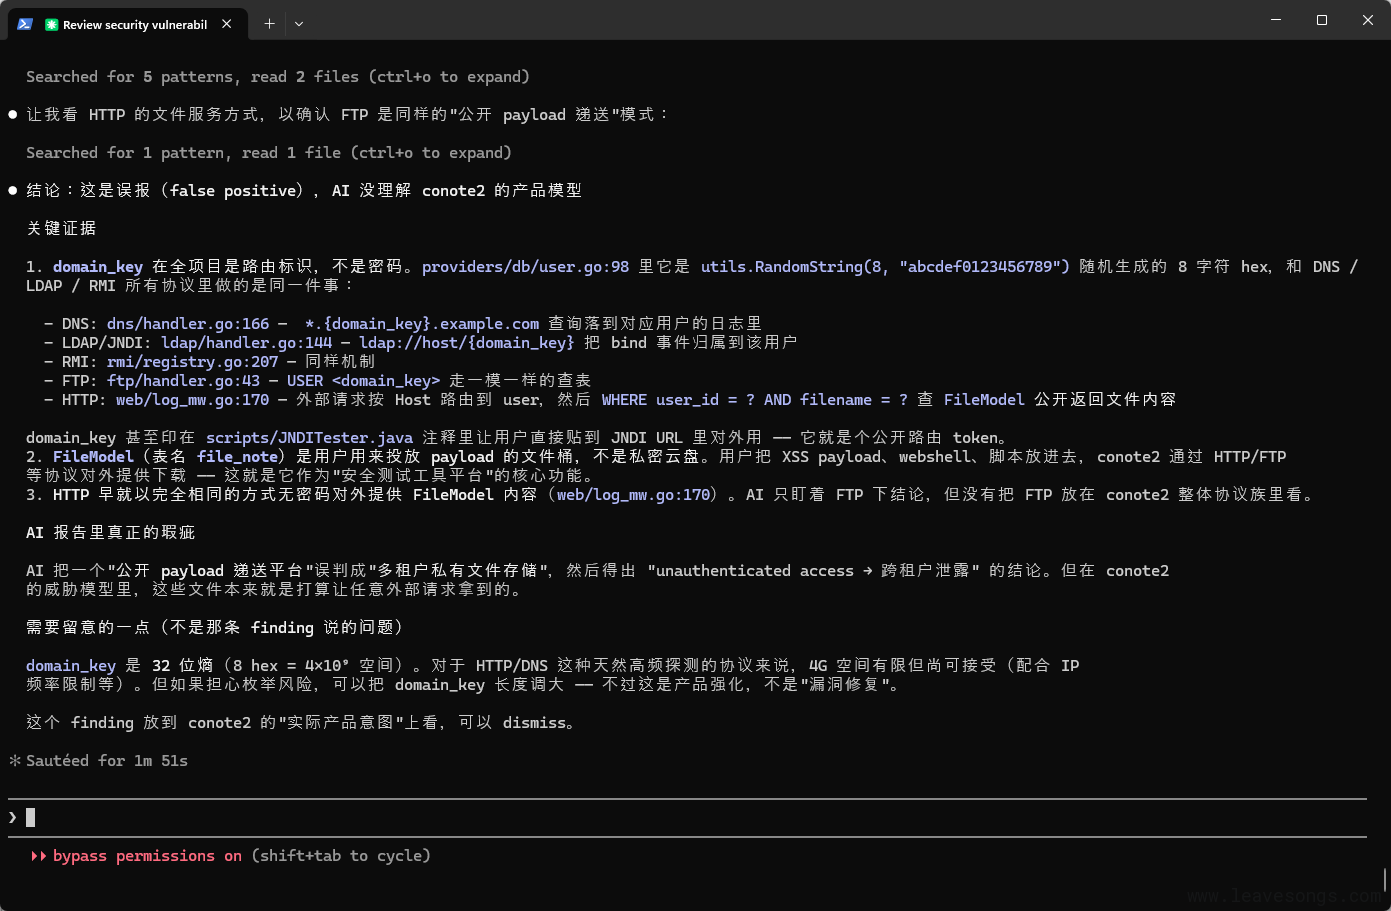Open the providers/db/user.go:98 file reference
This screenshot has width=1391, height=911.
(x=525, y=267)
